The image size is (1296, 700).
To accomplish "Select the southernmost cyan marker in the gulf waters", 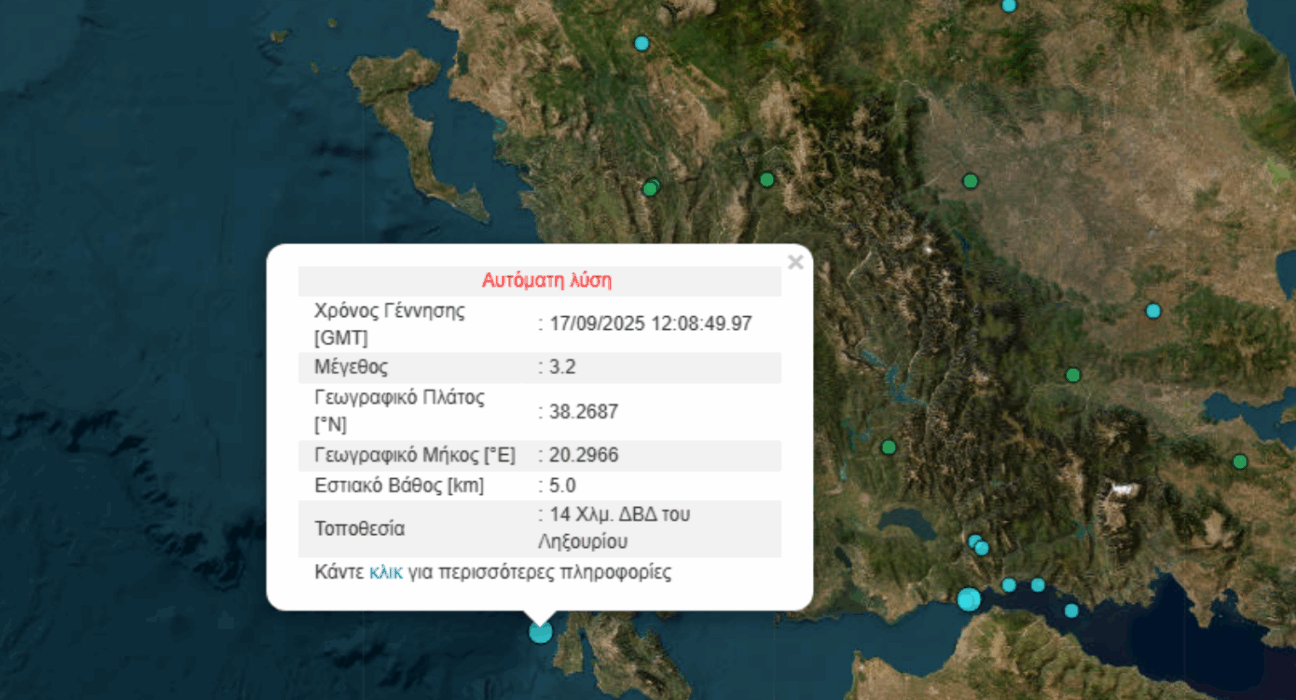I will click(x=1071, y=610).
